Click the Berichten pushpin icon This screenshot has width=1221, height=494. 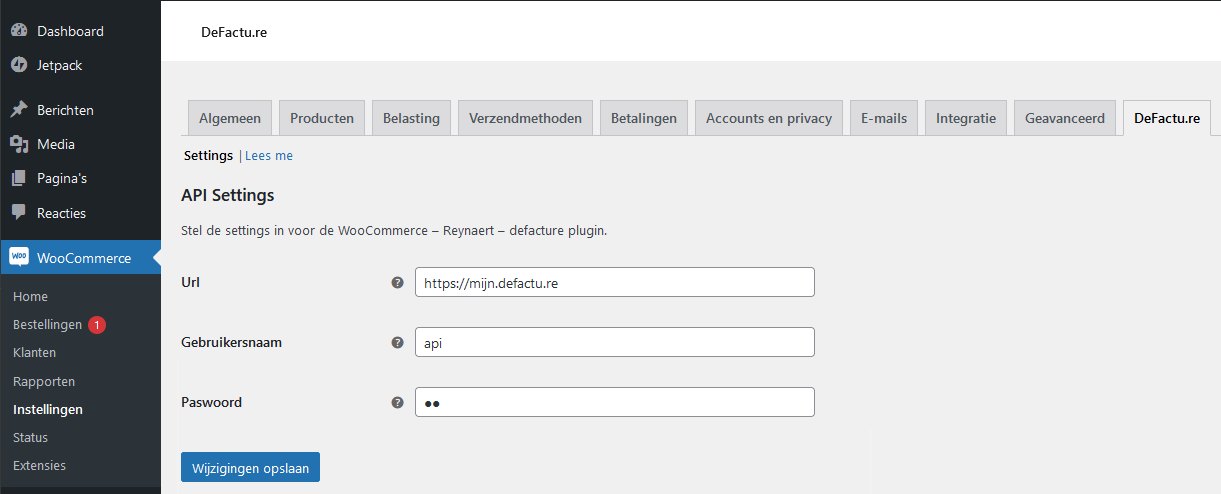click(x=19, y=110)
